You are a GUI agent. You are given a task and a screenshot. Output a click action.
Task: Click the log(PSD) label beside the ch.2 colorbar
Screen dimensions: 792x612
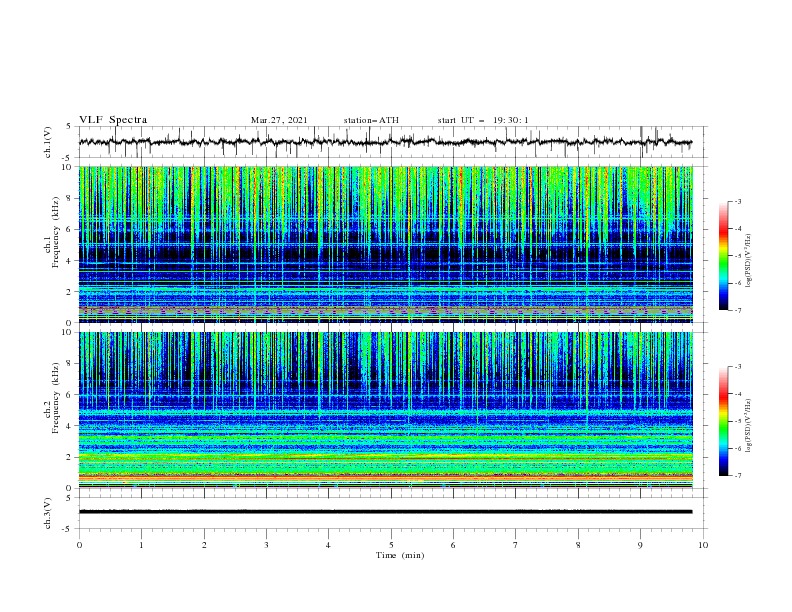[x=749, y=426]
